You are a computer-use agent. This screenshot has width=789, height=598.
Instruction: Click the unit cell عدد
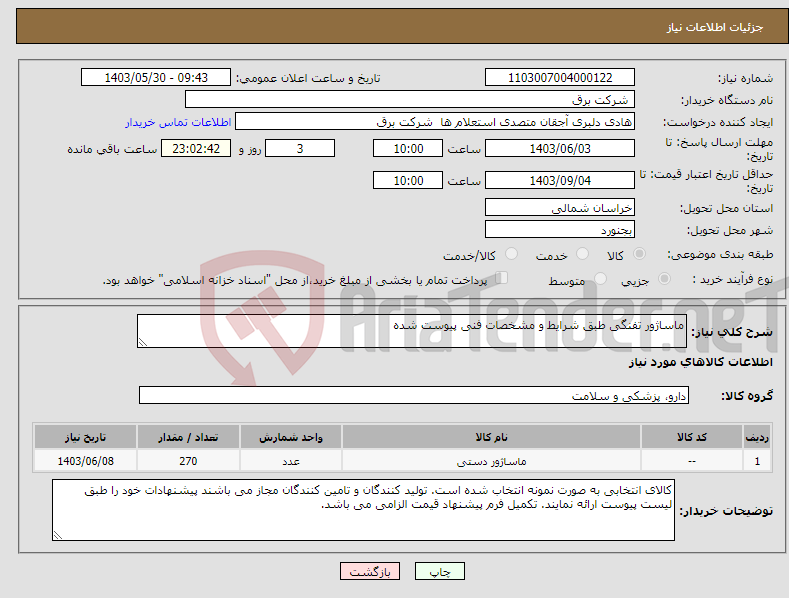291,461
